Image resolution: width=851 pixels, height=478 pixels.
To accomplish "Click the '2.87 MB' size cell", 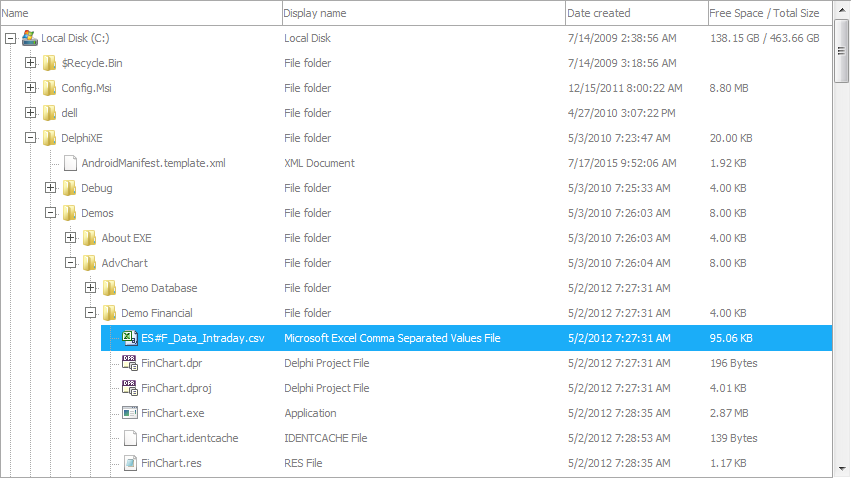I will click(729, 413).
